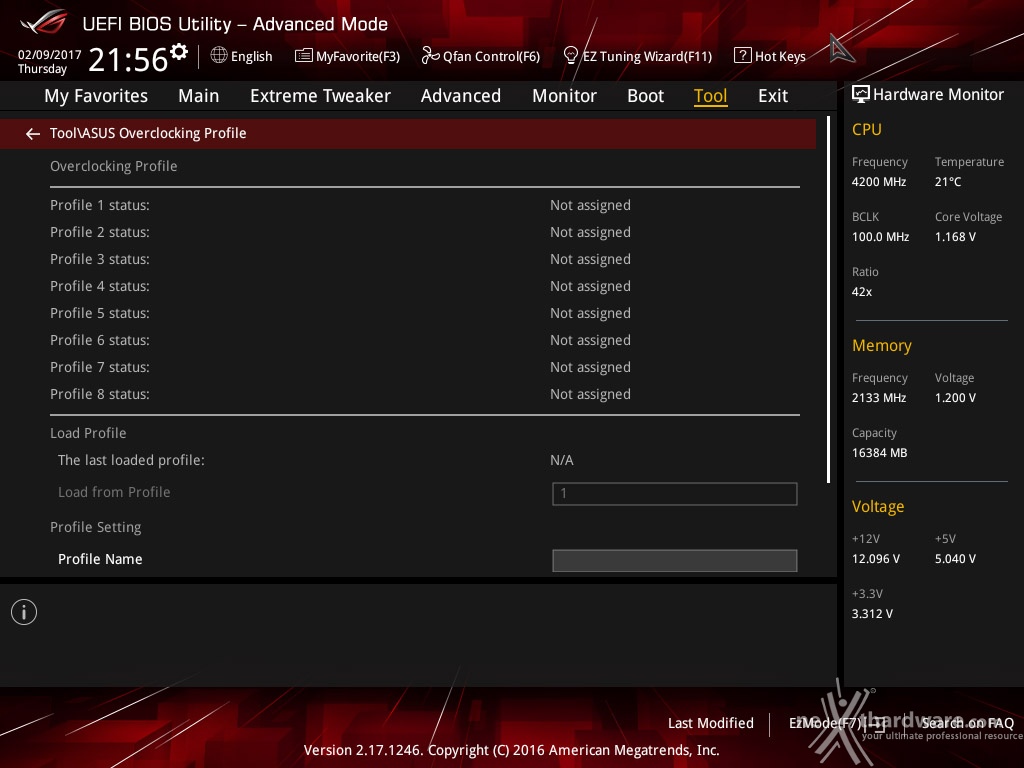Click CPU temperature value 21°C
This screenshot has width=1024, height=768.
click(x=948, y=182)
